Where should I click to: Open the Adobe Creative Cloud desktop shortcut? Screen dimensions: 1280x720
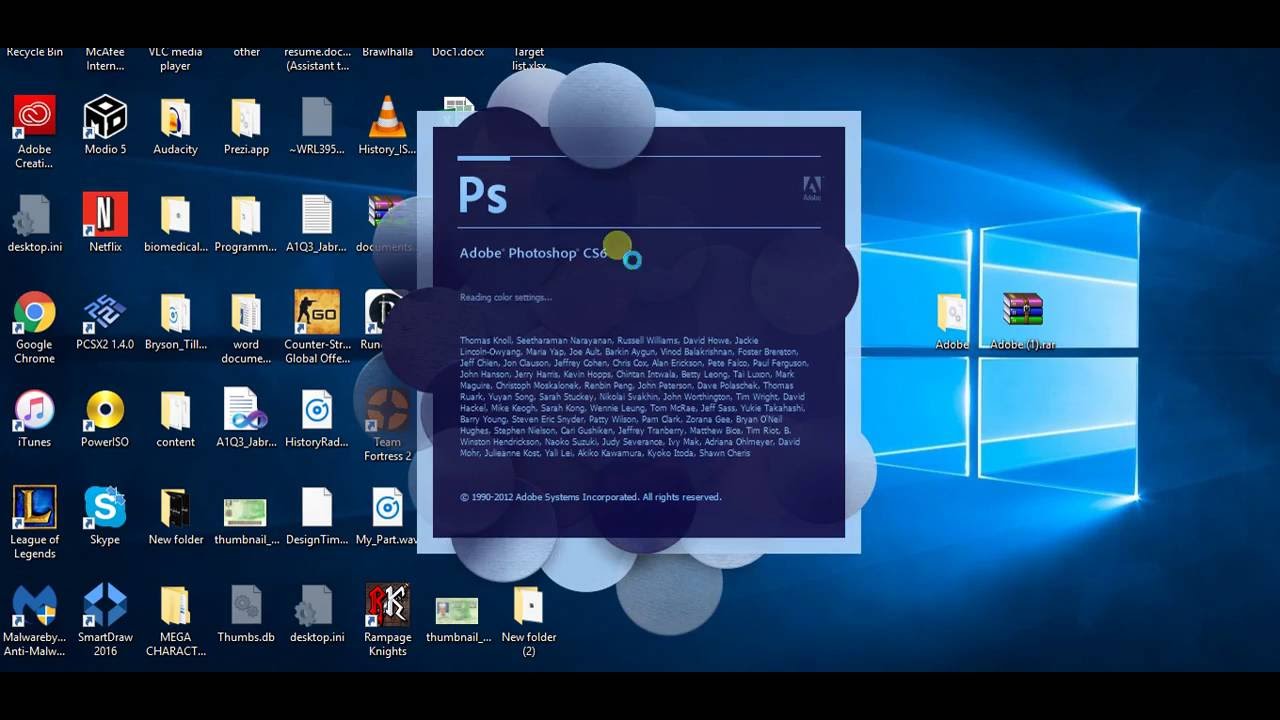click(x=34, y=116)
